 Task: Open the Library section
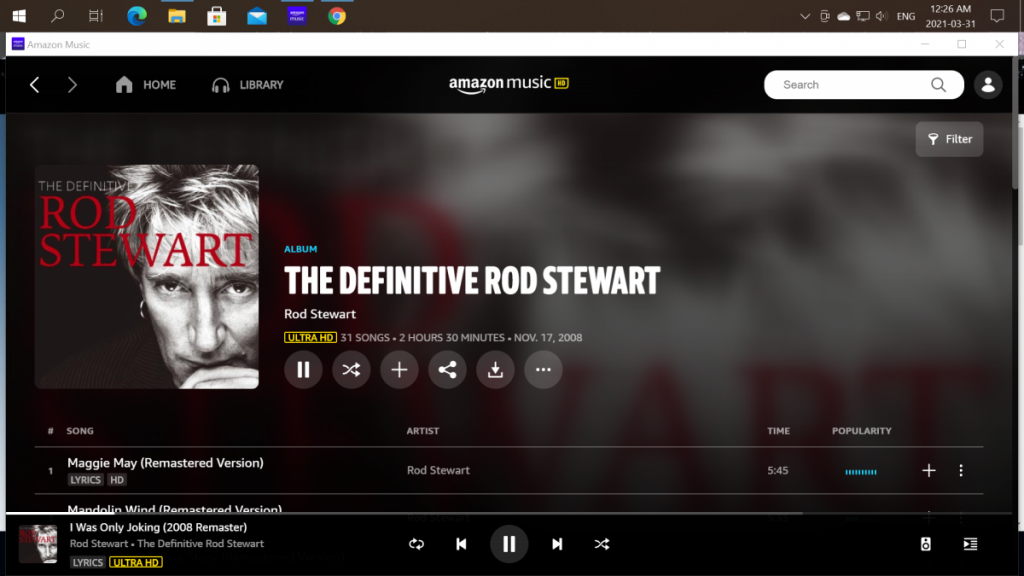(x=248, y=85)
